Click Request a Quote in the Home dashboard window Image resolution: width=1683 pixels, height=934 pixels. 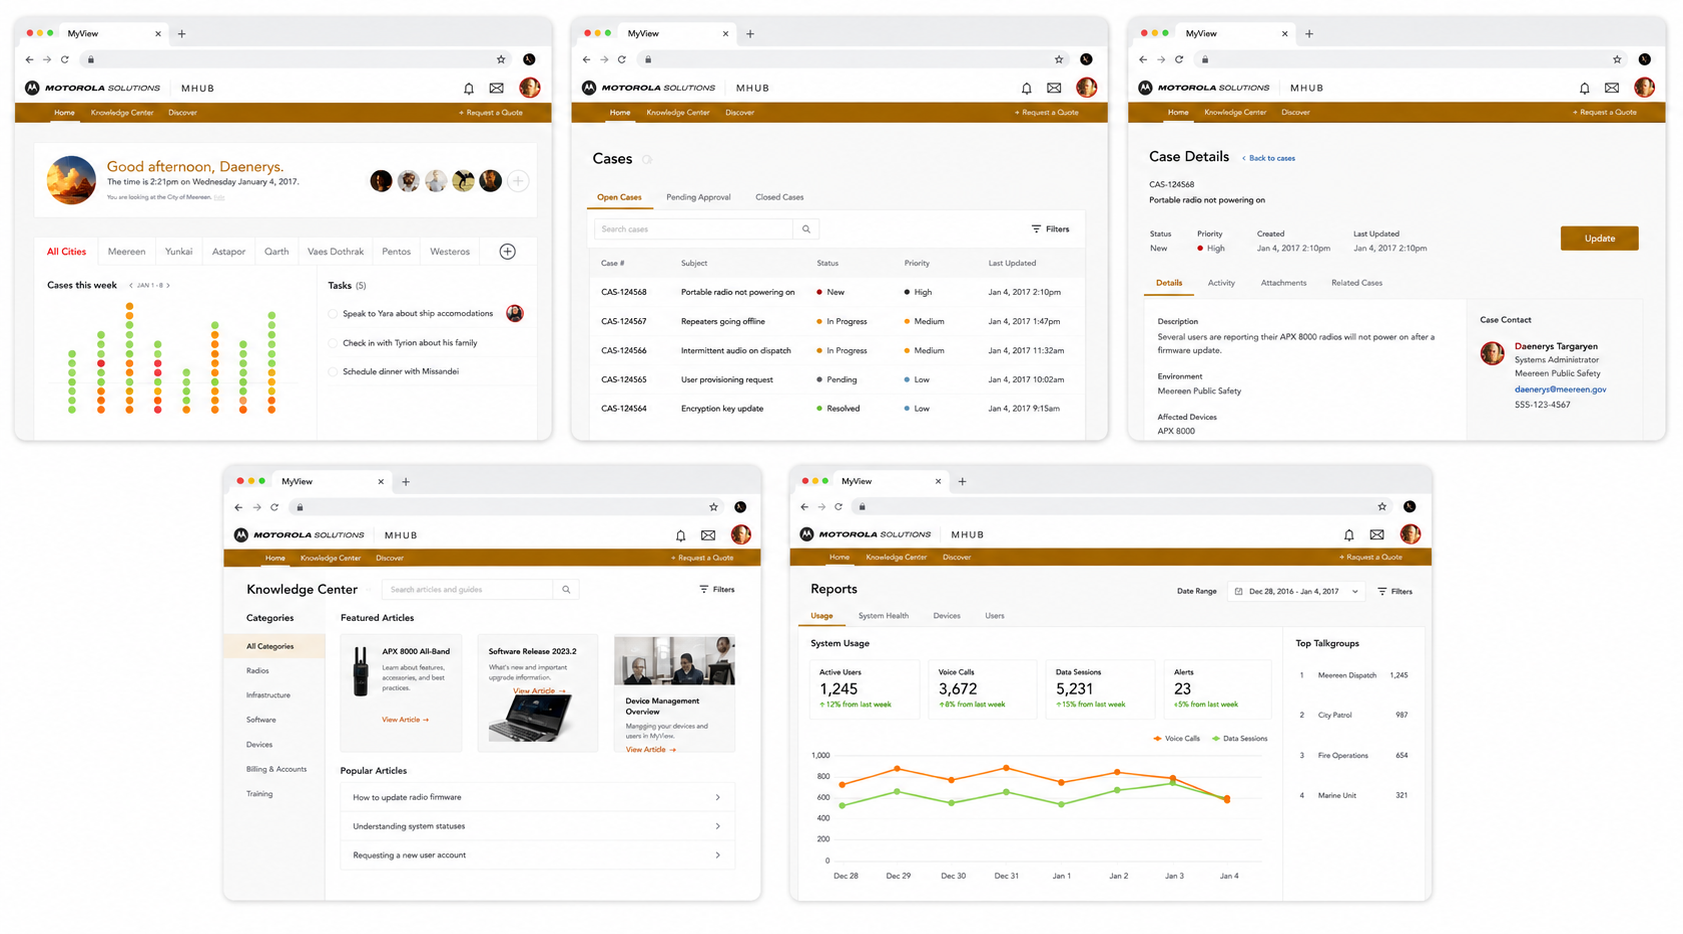point(491,113)
